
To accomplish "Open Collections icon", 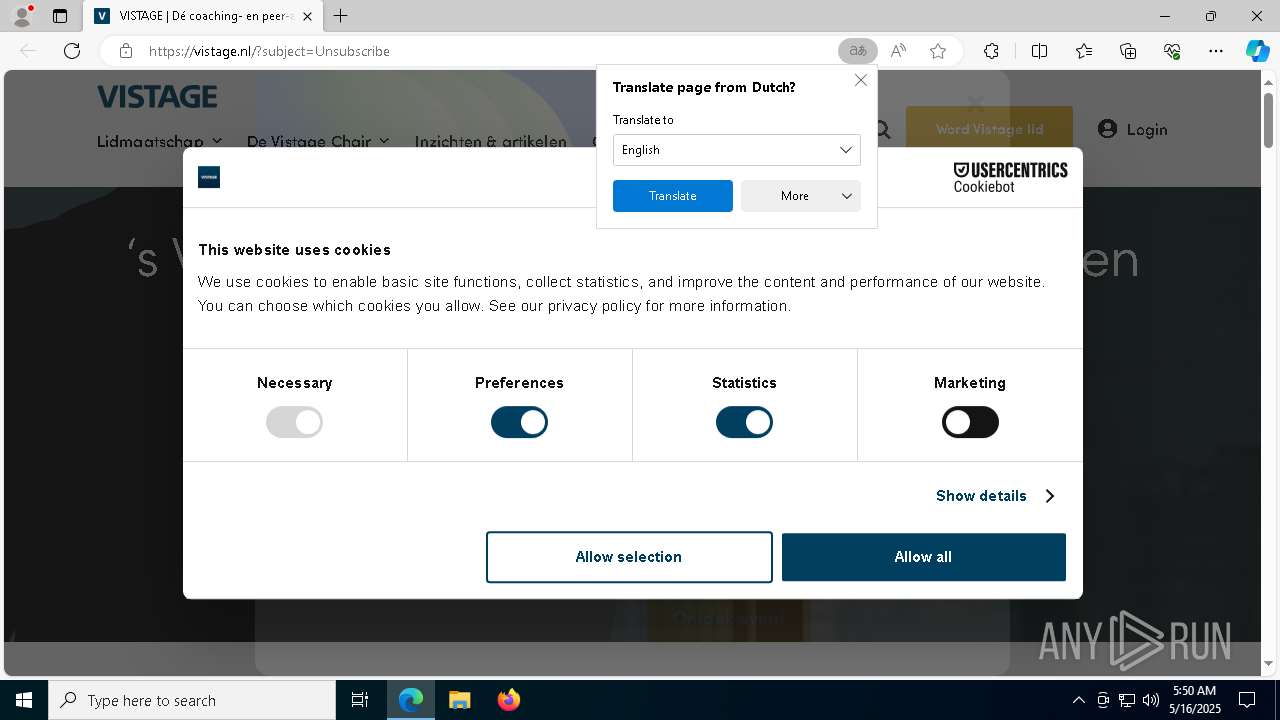I will (x=1128, y=51).
